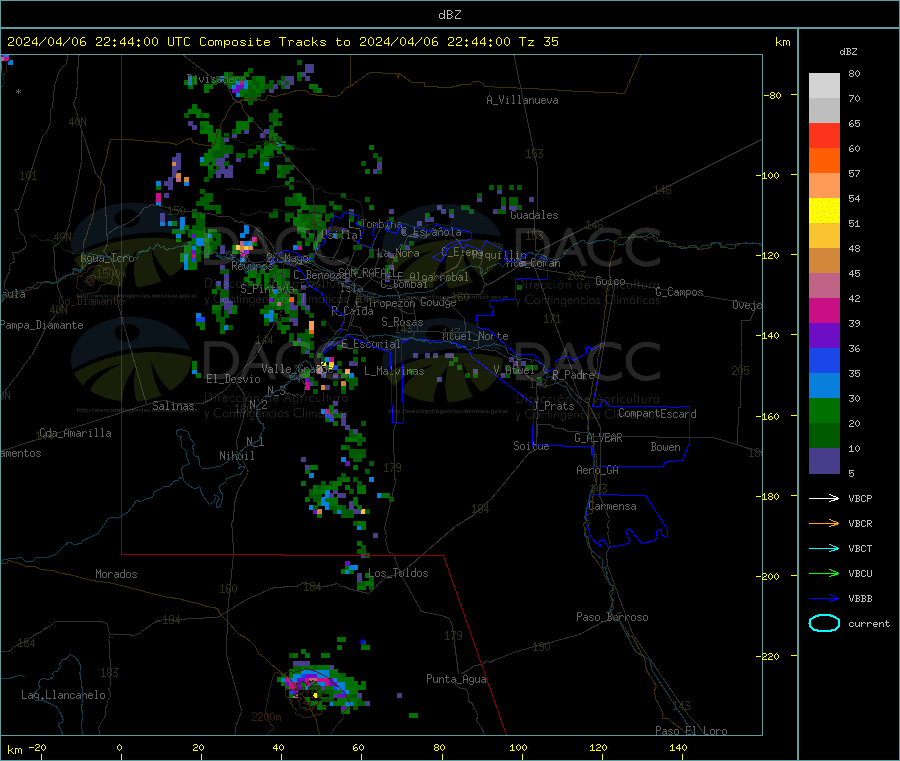
Task: Click the VBCP legend label text
Action: pyautogui.click(x=860, y=498)
